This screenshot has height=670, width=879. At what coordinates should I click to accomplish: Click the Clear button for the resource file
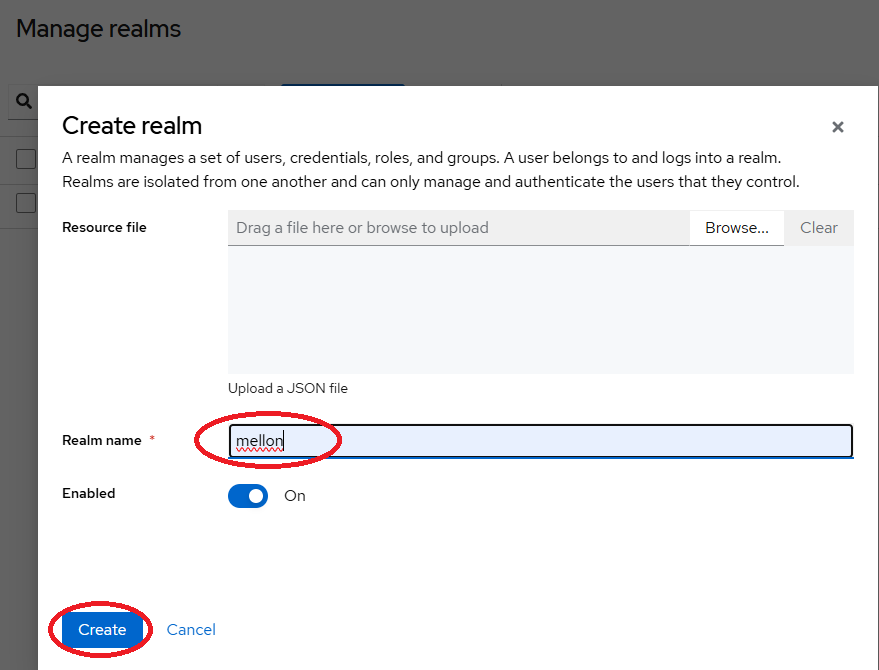coord(818,228)
